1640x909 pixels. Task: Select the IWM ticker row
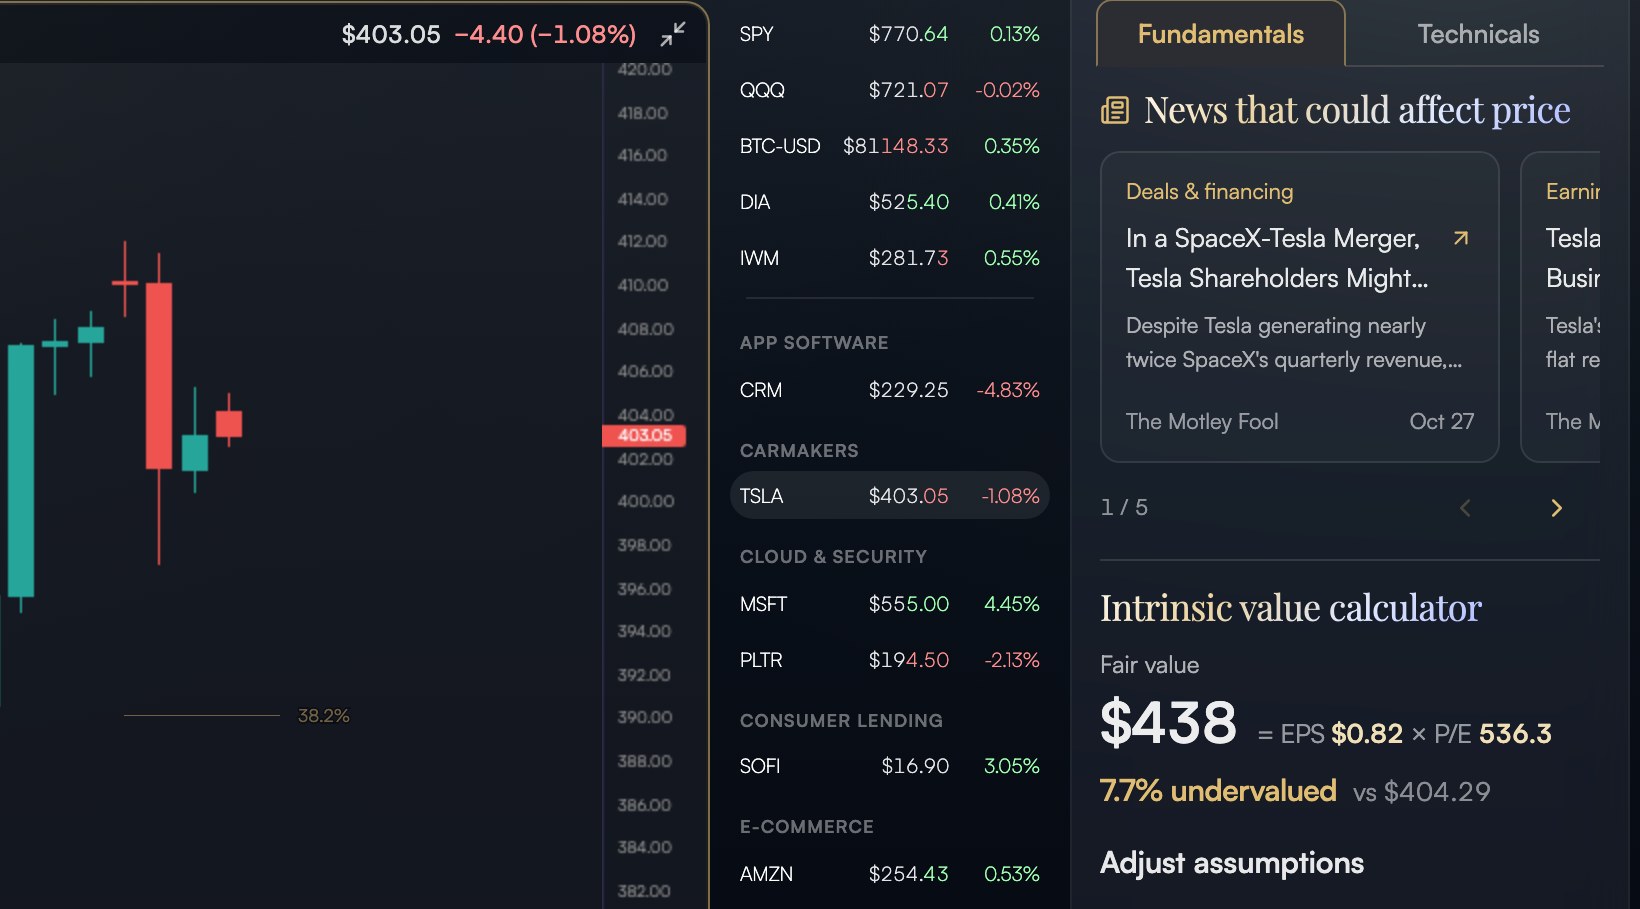click(890, 258)
